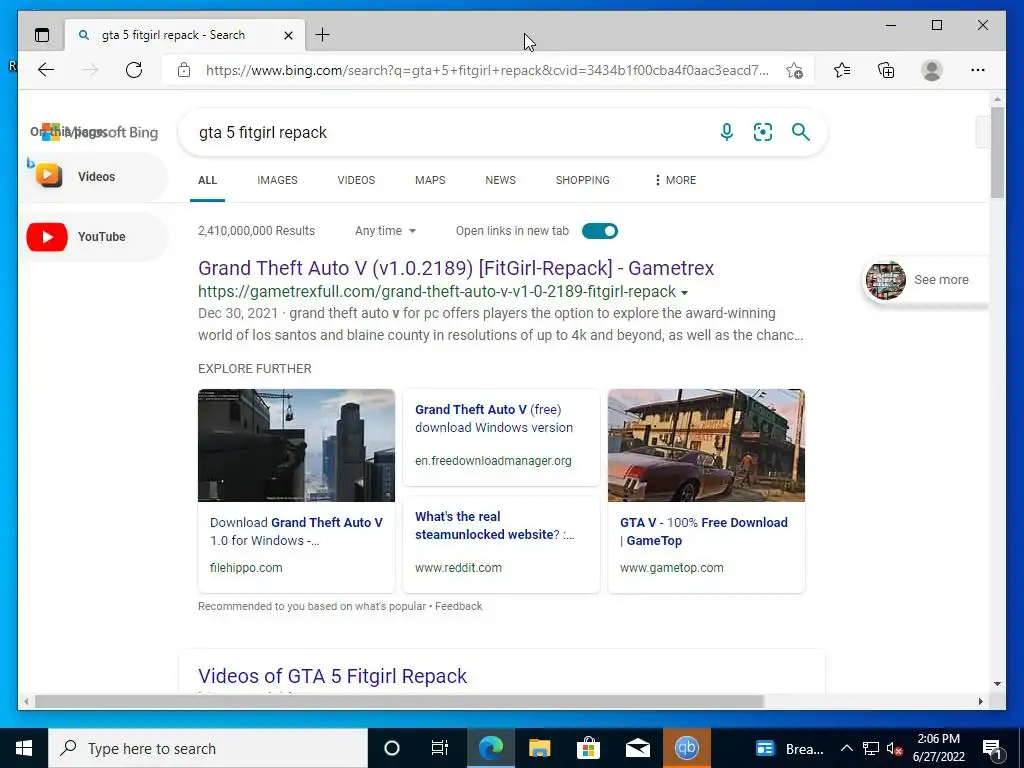1024x768 pixels.
Task: Open Cortana circle icon
Action: [392, 748]
